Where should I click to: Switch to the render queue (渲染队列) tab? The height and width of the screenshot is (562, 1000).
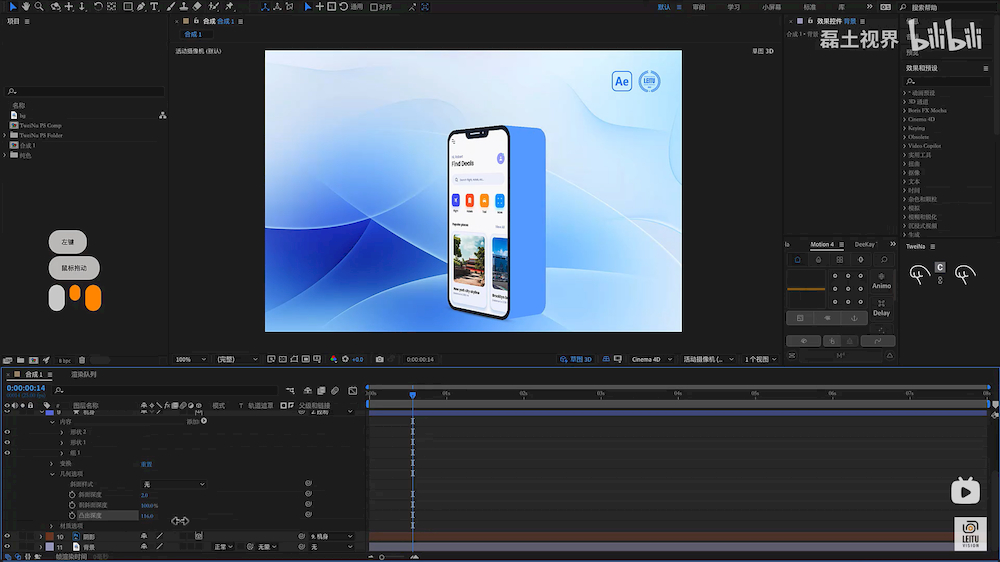coord(84,374)
